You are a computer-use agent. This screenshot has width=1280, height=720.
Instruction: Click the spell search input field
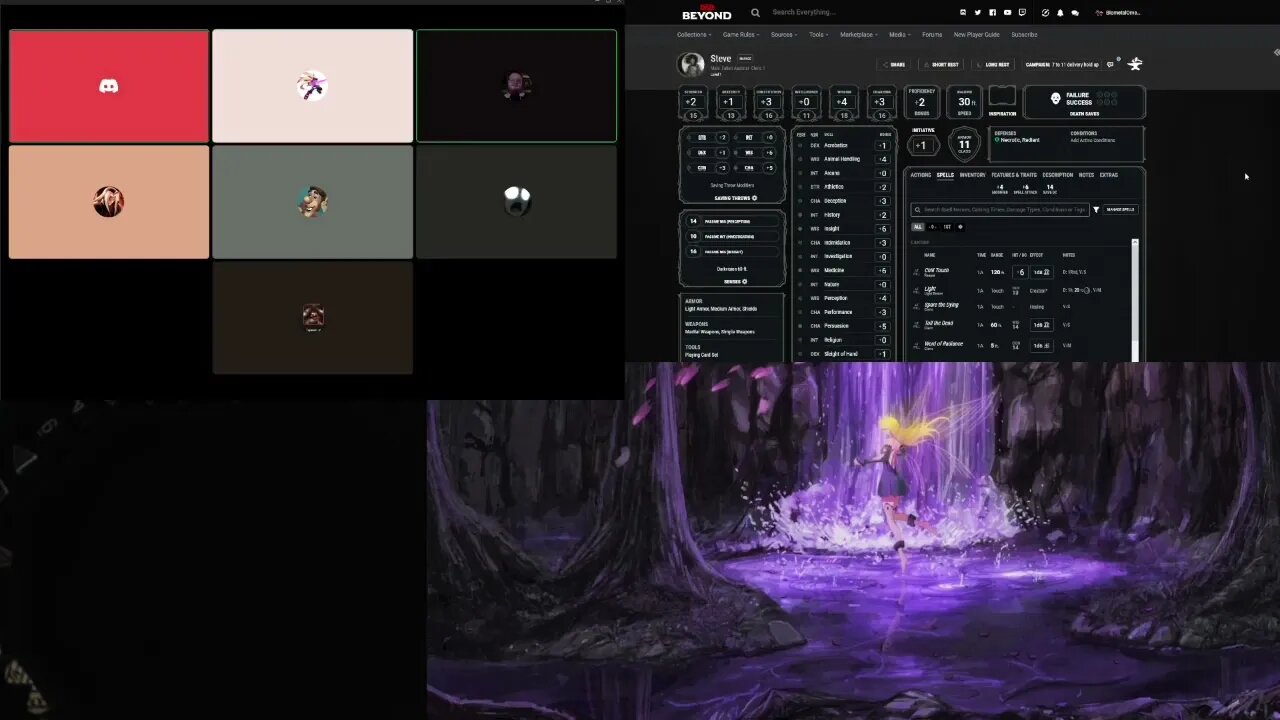click(x=1000, y=210)
